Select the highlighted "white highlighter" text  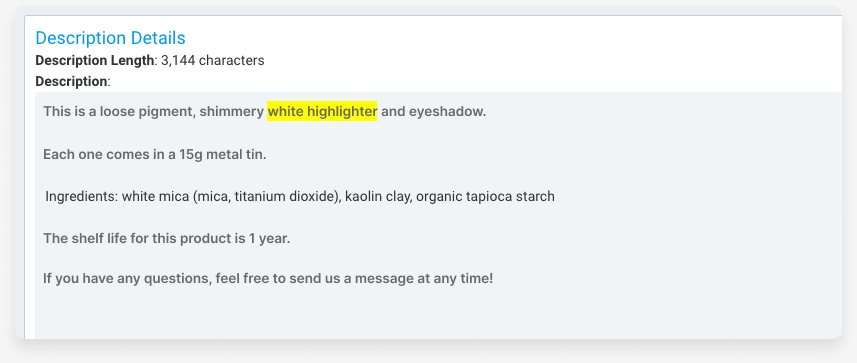(322, 112)
